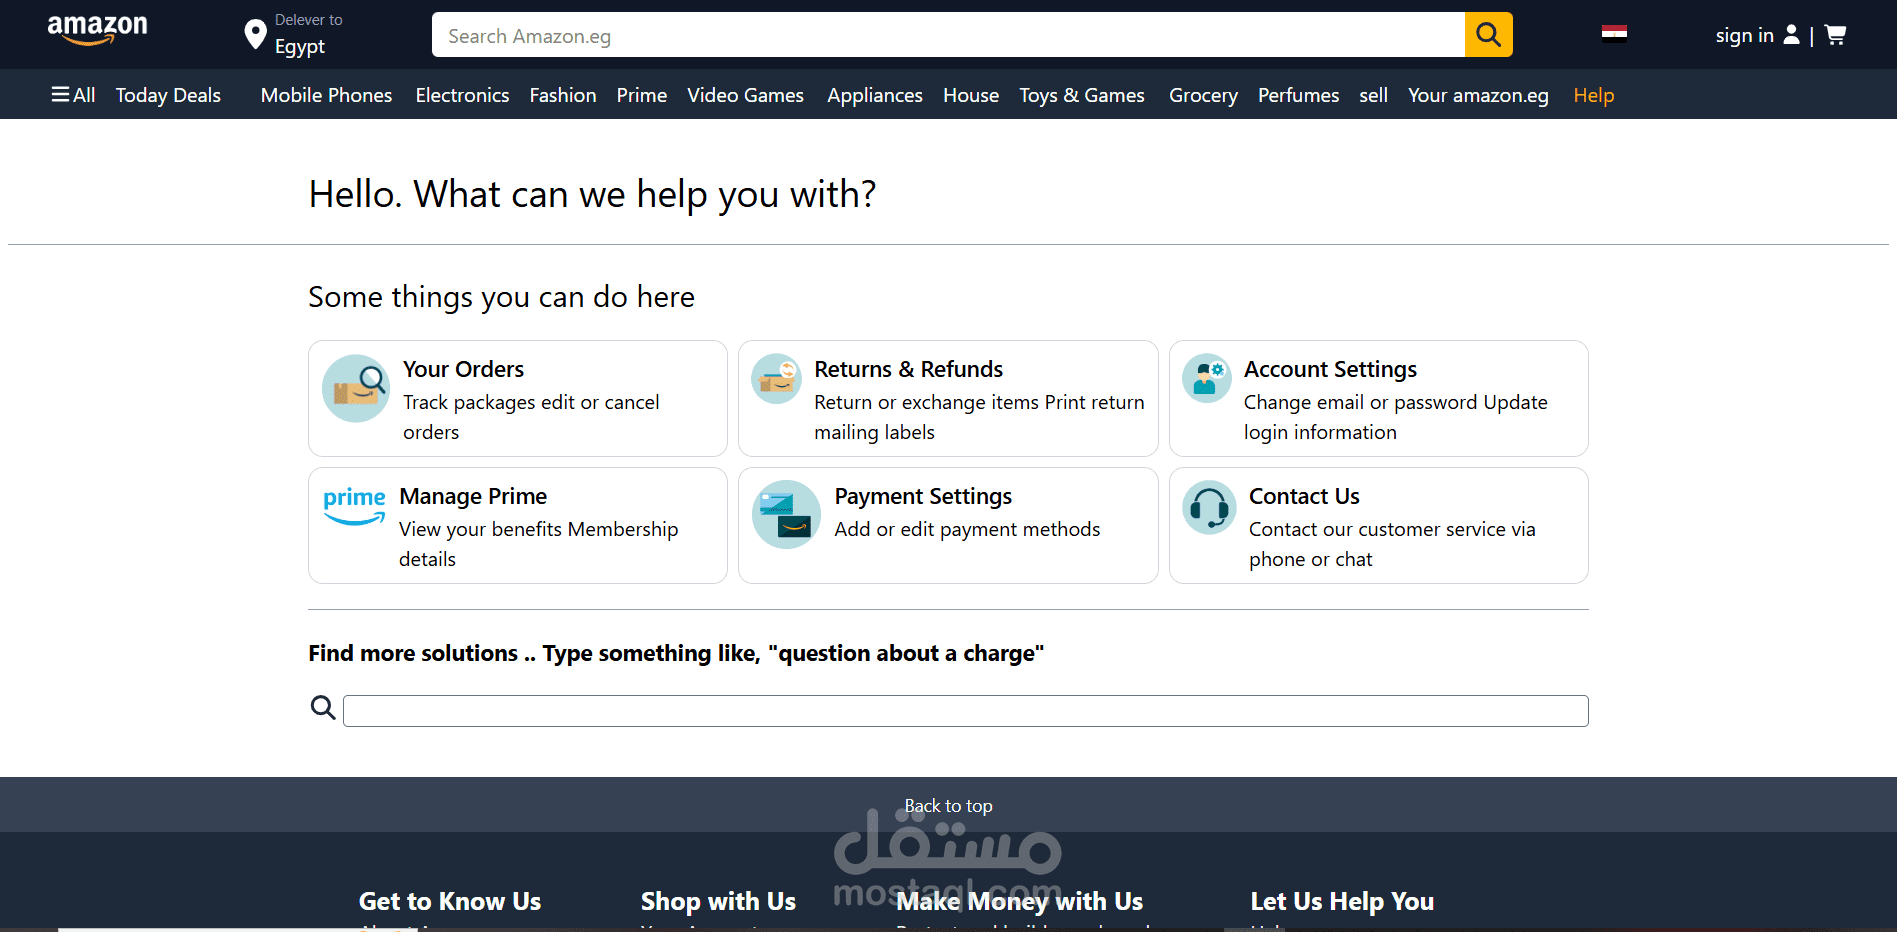Open Your Orders heading

[x=464, y=369]
